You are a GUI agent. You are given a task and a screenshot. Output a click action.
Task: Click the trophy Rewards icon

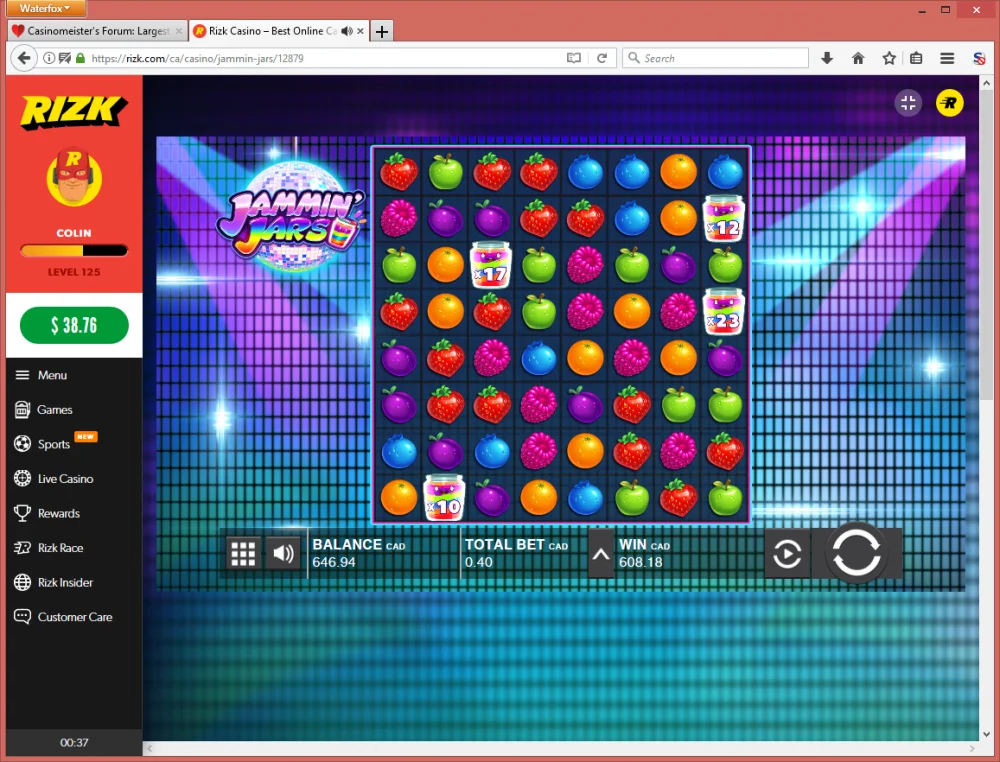click(22, 513)
